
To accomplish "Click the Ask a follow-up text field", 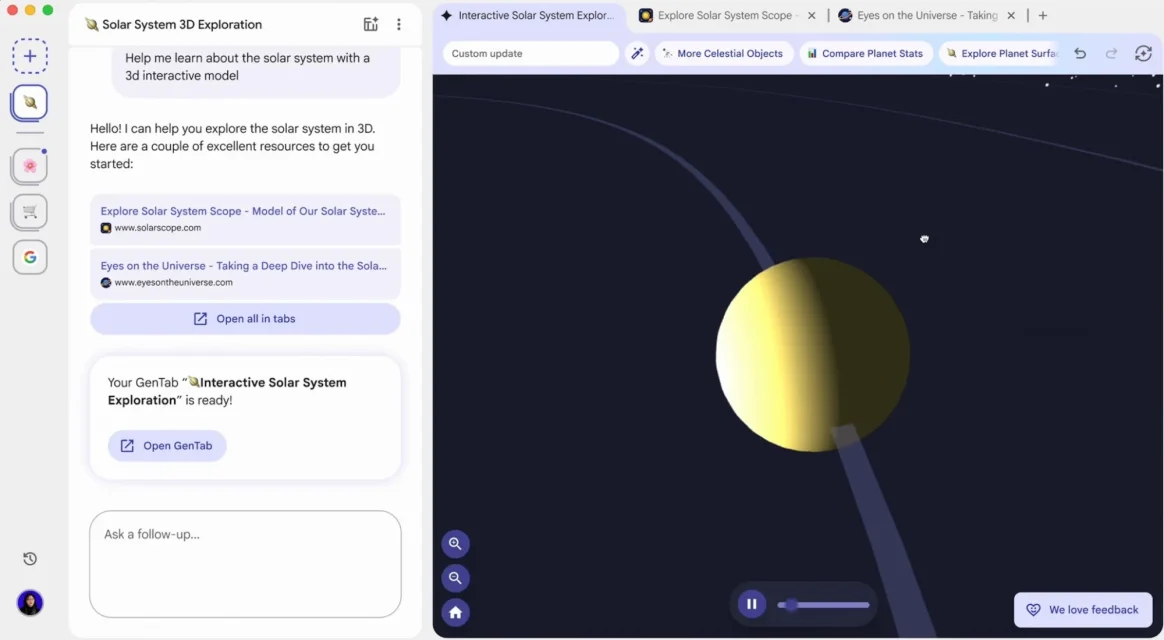I will coord(245,563).
